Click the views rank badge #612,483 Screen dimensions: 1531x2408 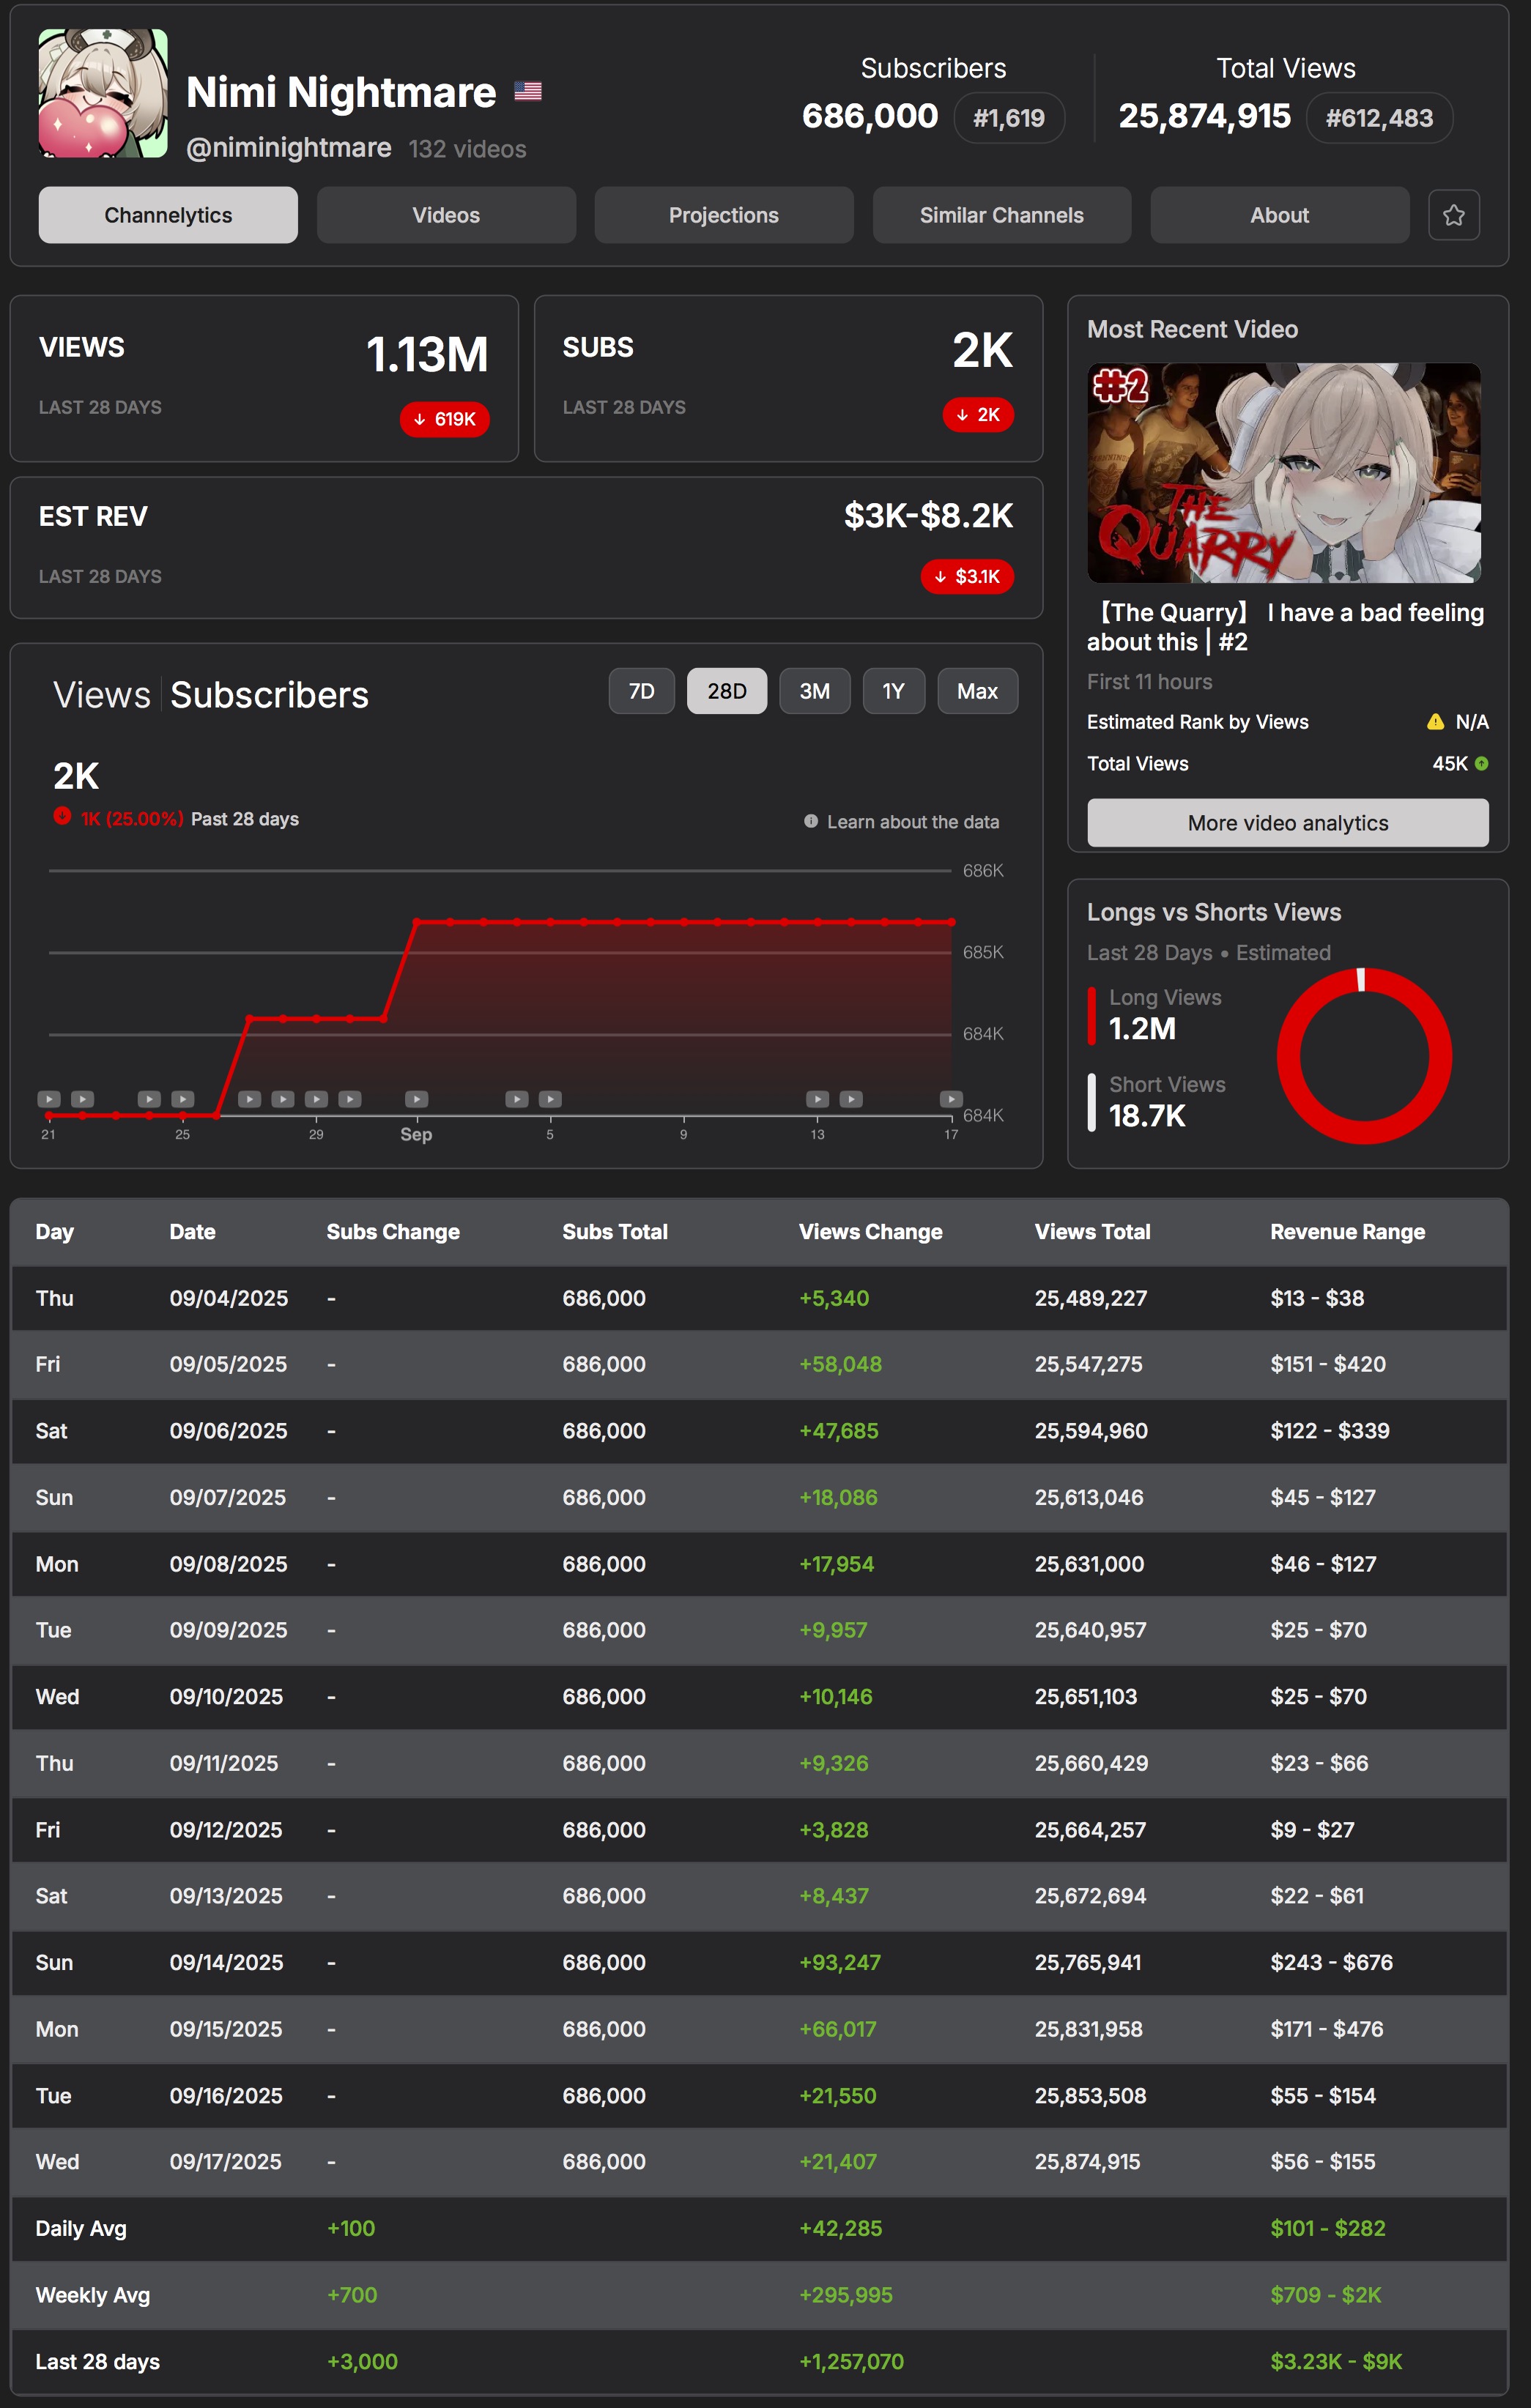click(x=1380, y=118)
